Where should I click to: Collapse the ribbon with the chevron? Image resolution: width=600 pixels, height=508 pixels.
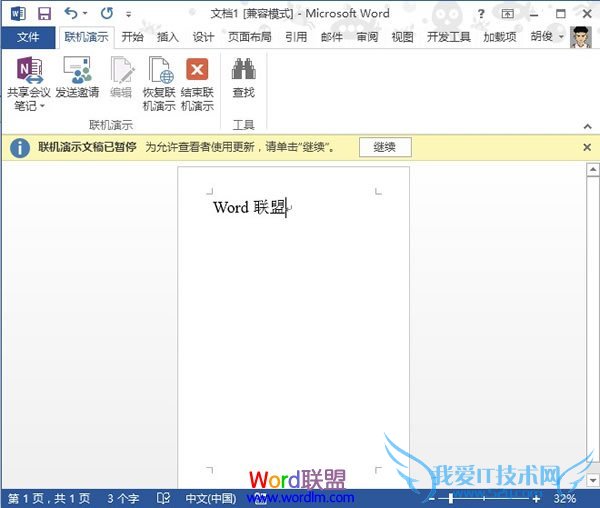(x=587, y=126)
